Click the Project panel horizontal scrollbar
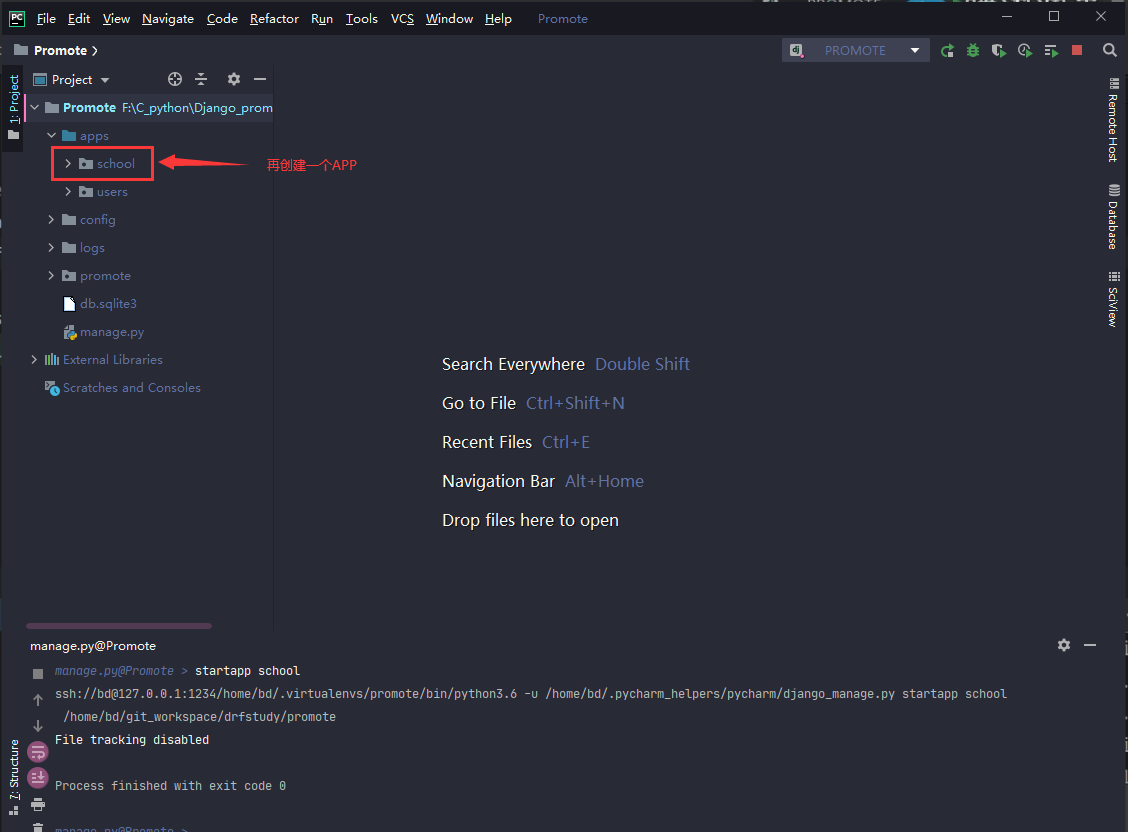 point(119,626)
